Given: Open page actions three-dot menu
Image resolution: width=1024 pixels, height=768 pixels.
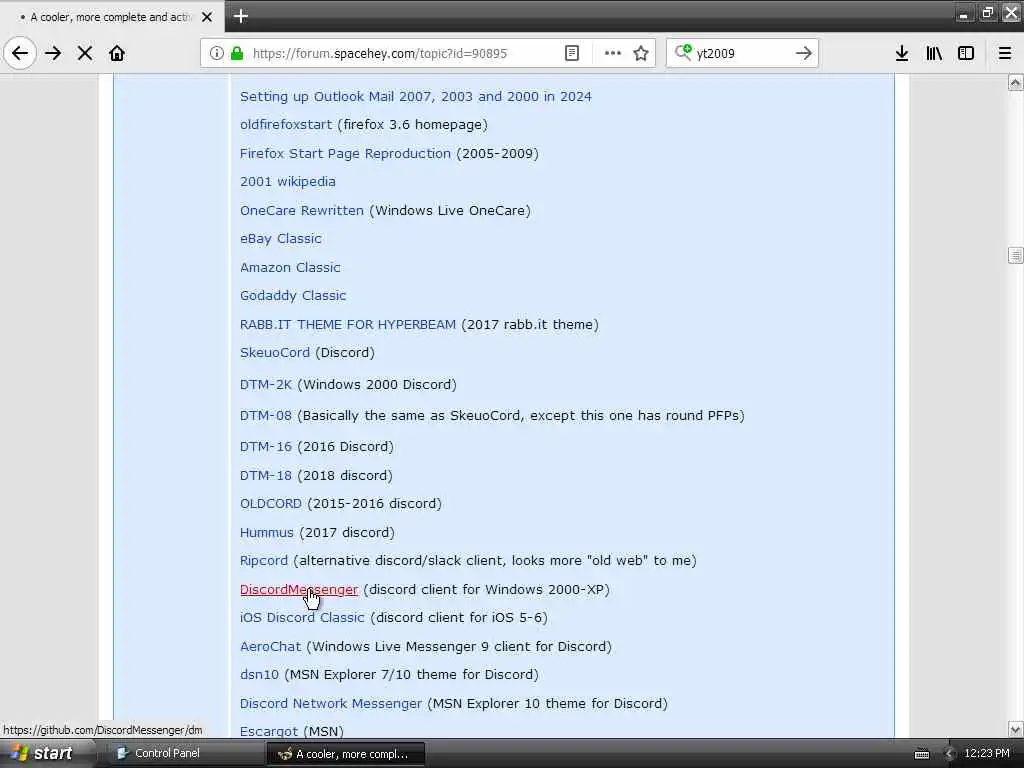Looking at the screenshot, I should pyautogui.click(x=613, y=53).
